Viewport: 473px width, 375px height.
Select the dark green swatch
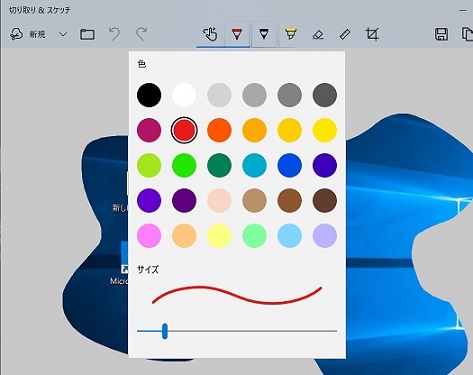click(x=219, y=165)
